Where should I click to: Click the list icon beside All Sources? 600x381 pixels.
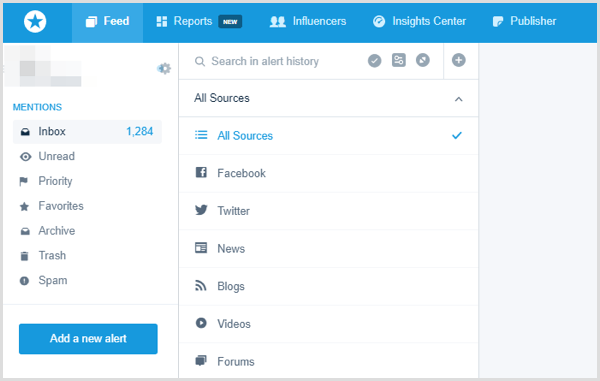(201, 135)
